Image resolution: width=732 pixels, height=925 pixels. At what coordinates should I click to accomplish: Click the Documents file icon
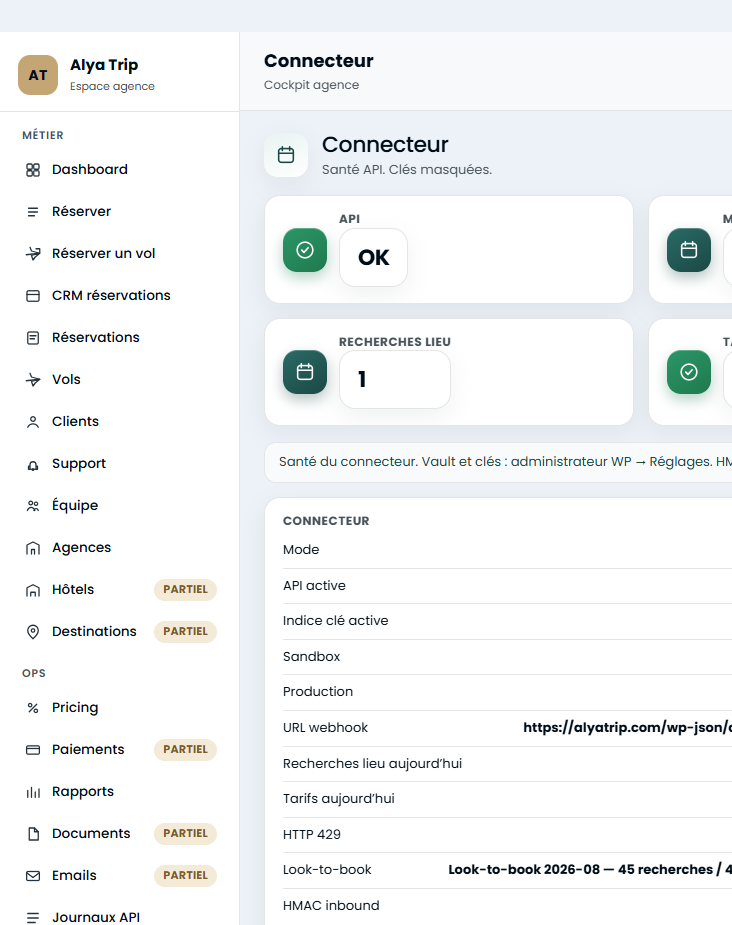coord(33,834)
